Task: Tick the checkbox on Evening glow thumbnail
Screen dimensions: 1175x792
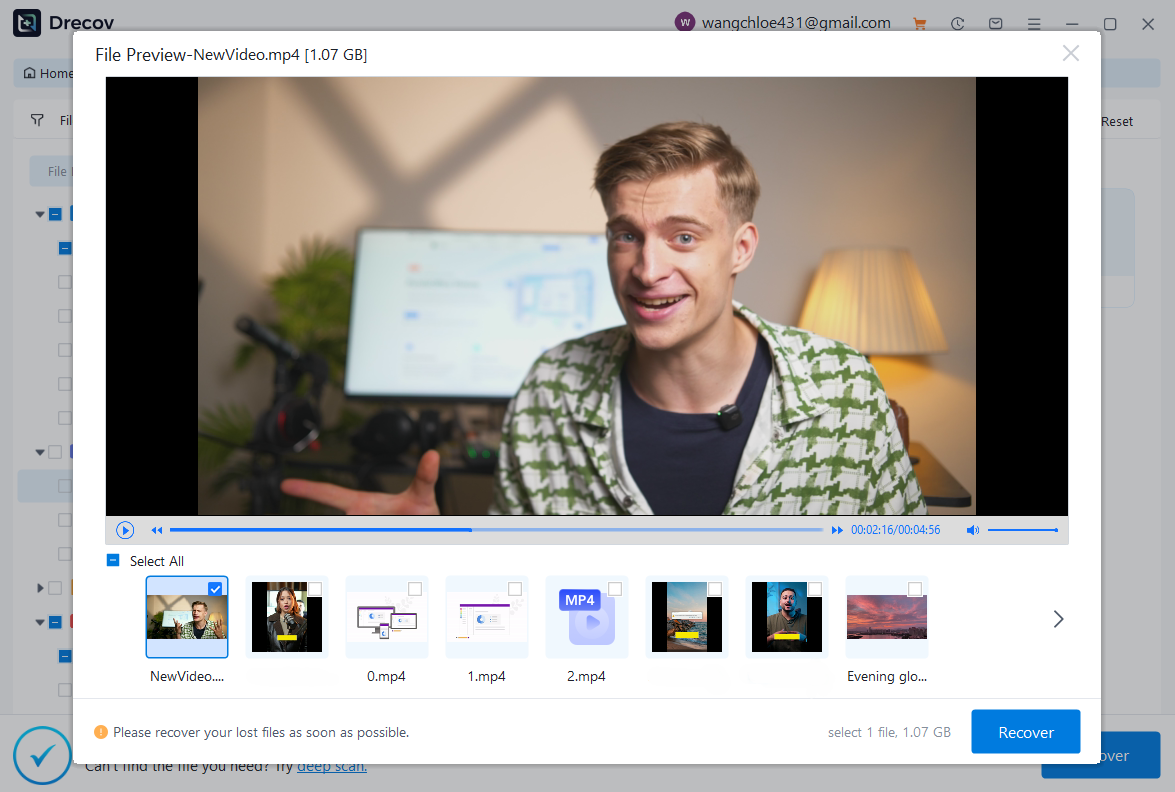Action: click(914, 589)
